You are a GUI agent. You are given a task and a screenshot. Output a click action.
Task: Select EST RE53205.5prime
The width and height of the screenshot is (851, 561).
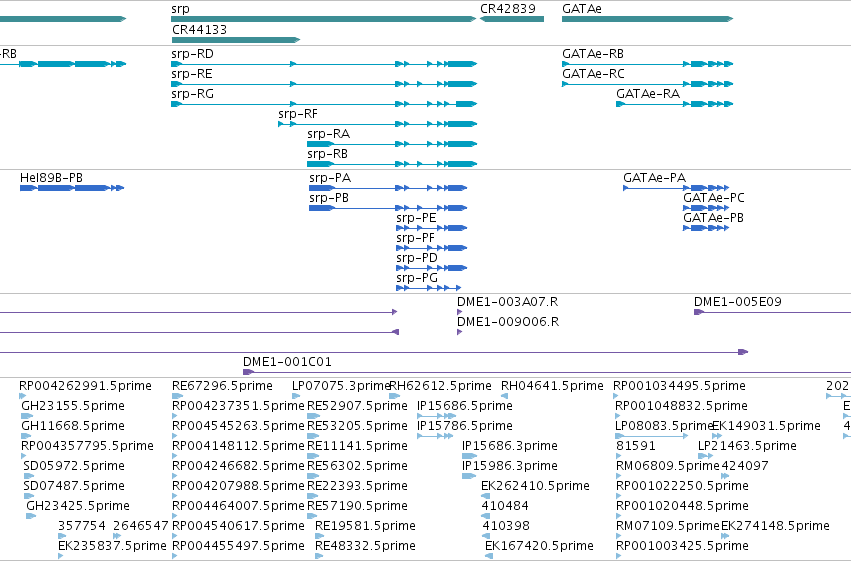tap(313, 436)
